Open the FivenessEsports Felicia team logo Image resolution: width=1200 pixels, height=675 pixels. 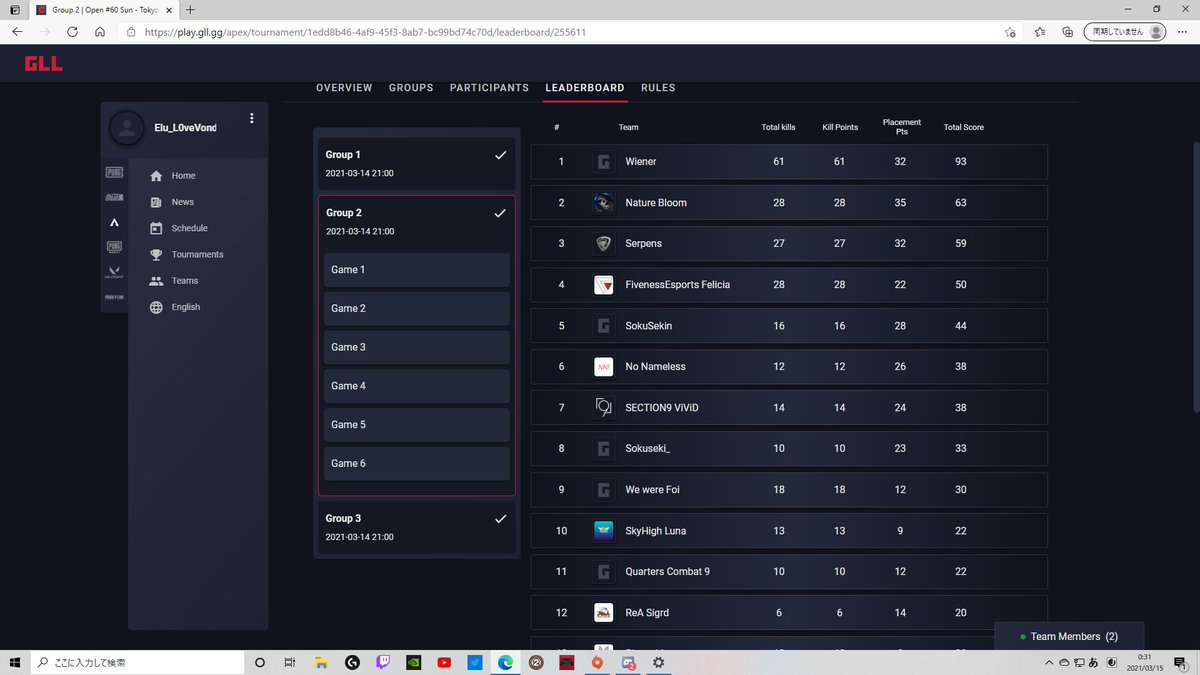coord(603,285)
